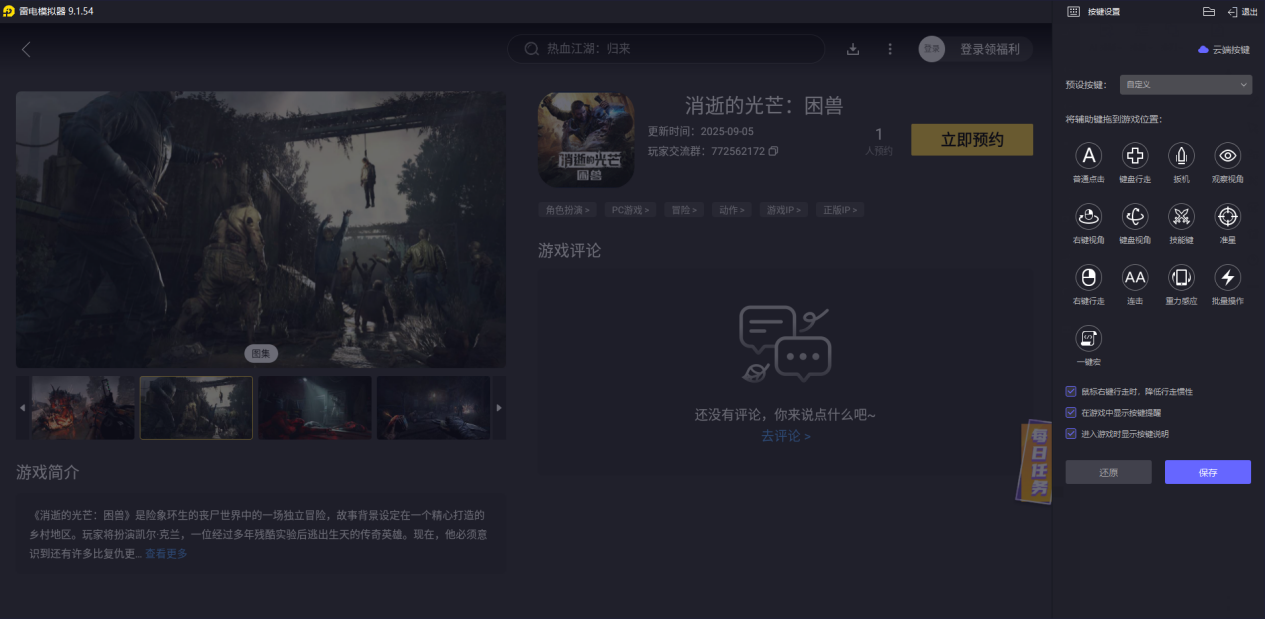The image size is (1265, 619).
Task: Click 退出 to exit key settings
Action: tap(1242, 12)
